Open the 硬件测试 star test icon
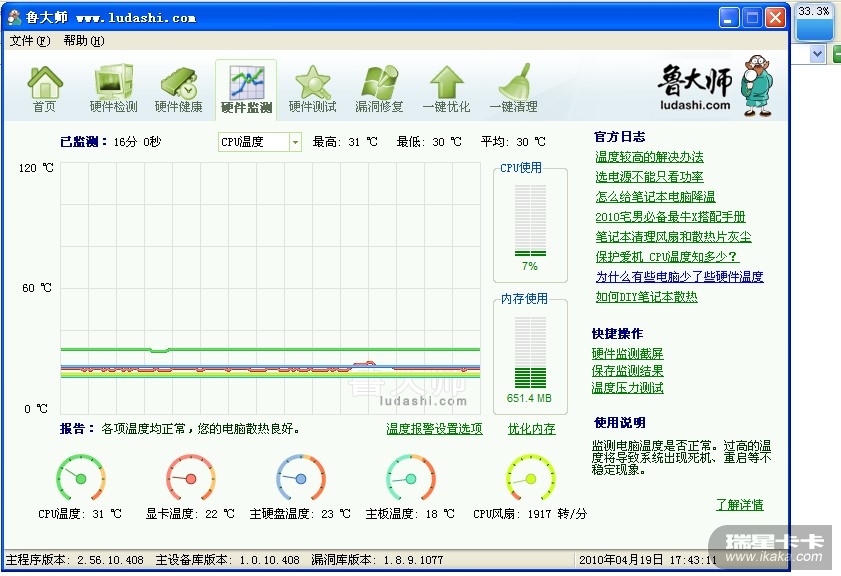Viewport: 841px width, 576px height. (x=313, y=88)
